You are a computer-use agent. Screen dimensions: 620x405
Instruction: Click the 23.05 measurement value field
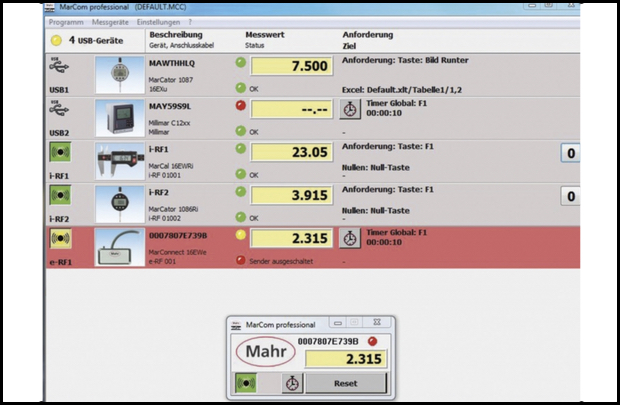(291, 152)
